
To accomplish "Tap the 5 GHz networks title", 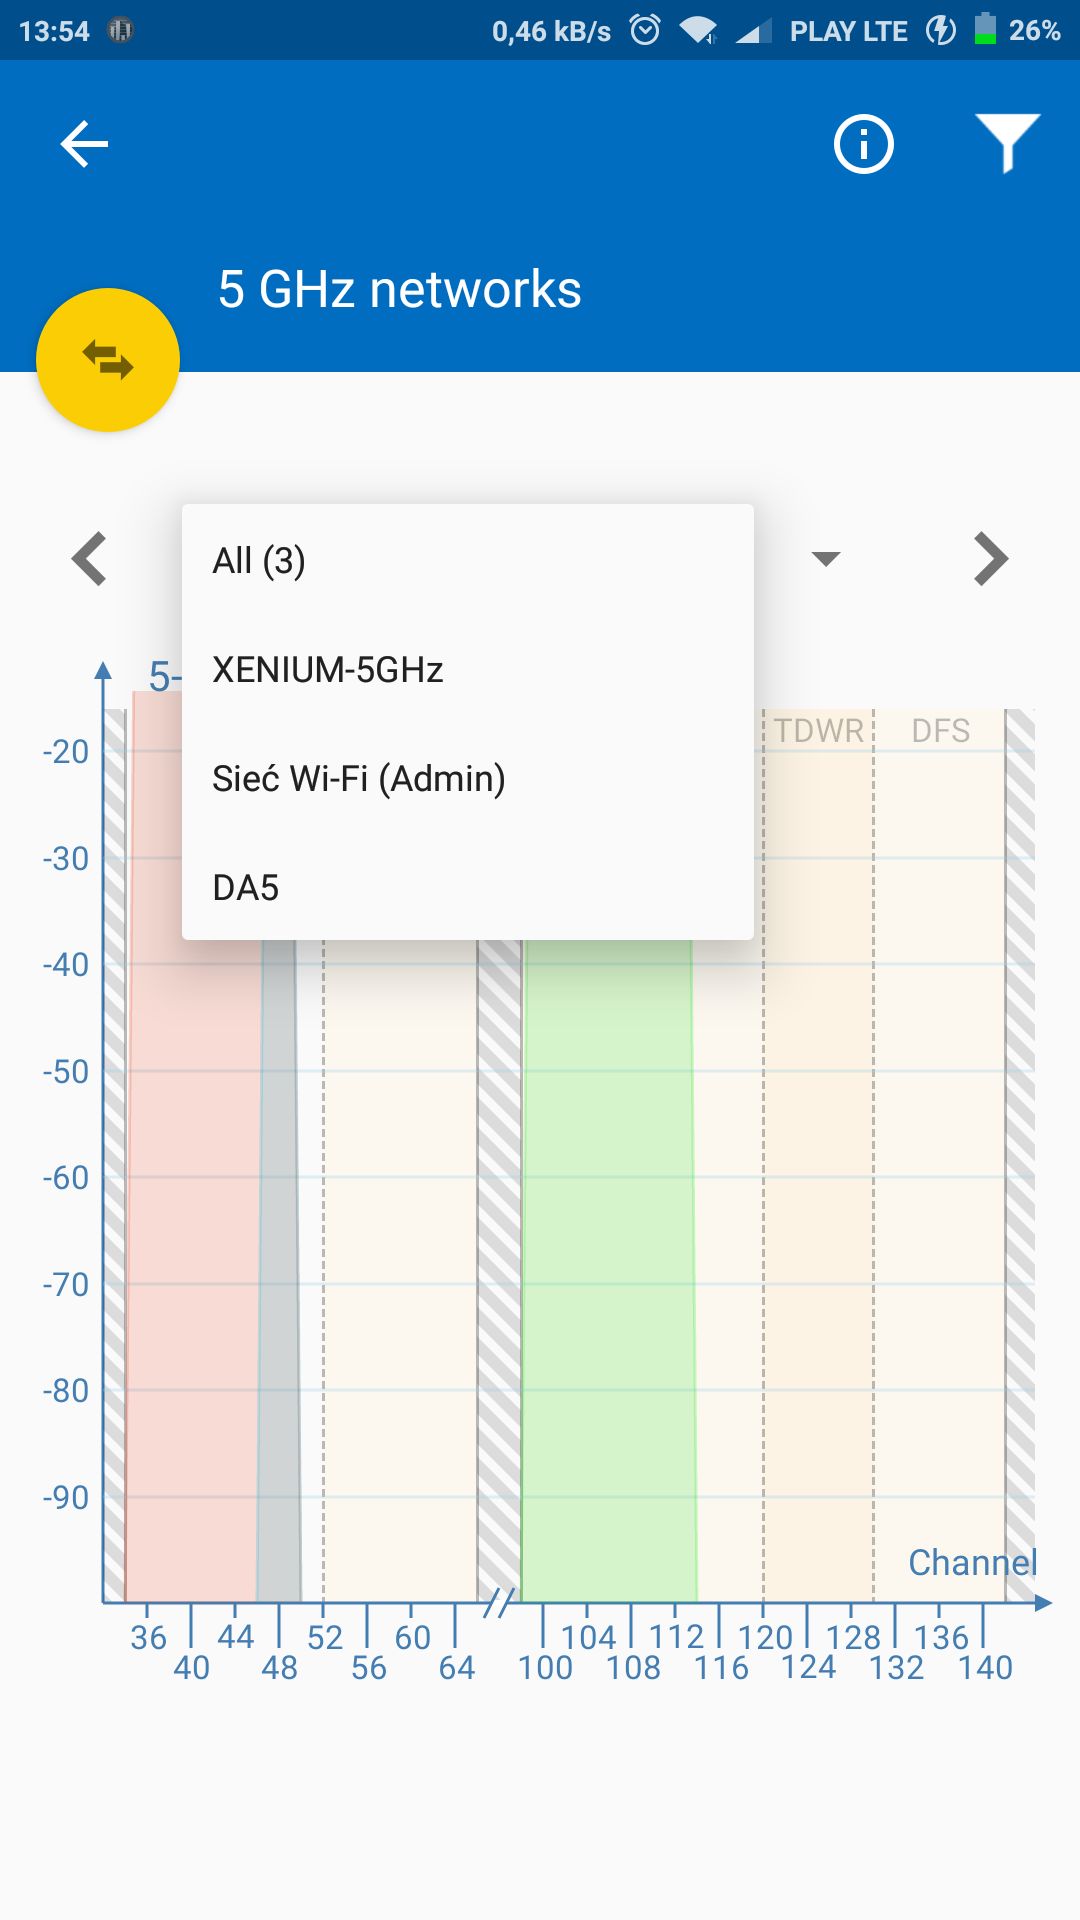I will coord(400,290).
